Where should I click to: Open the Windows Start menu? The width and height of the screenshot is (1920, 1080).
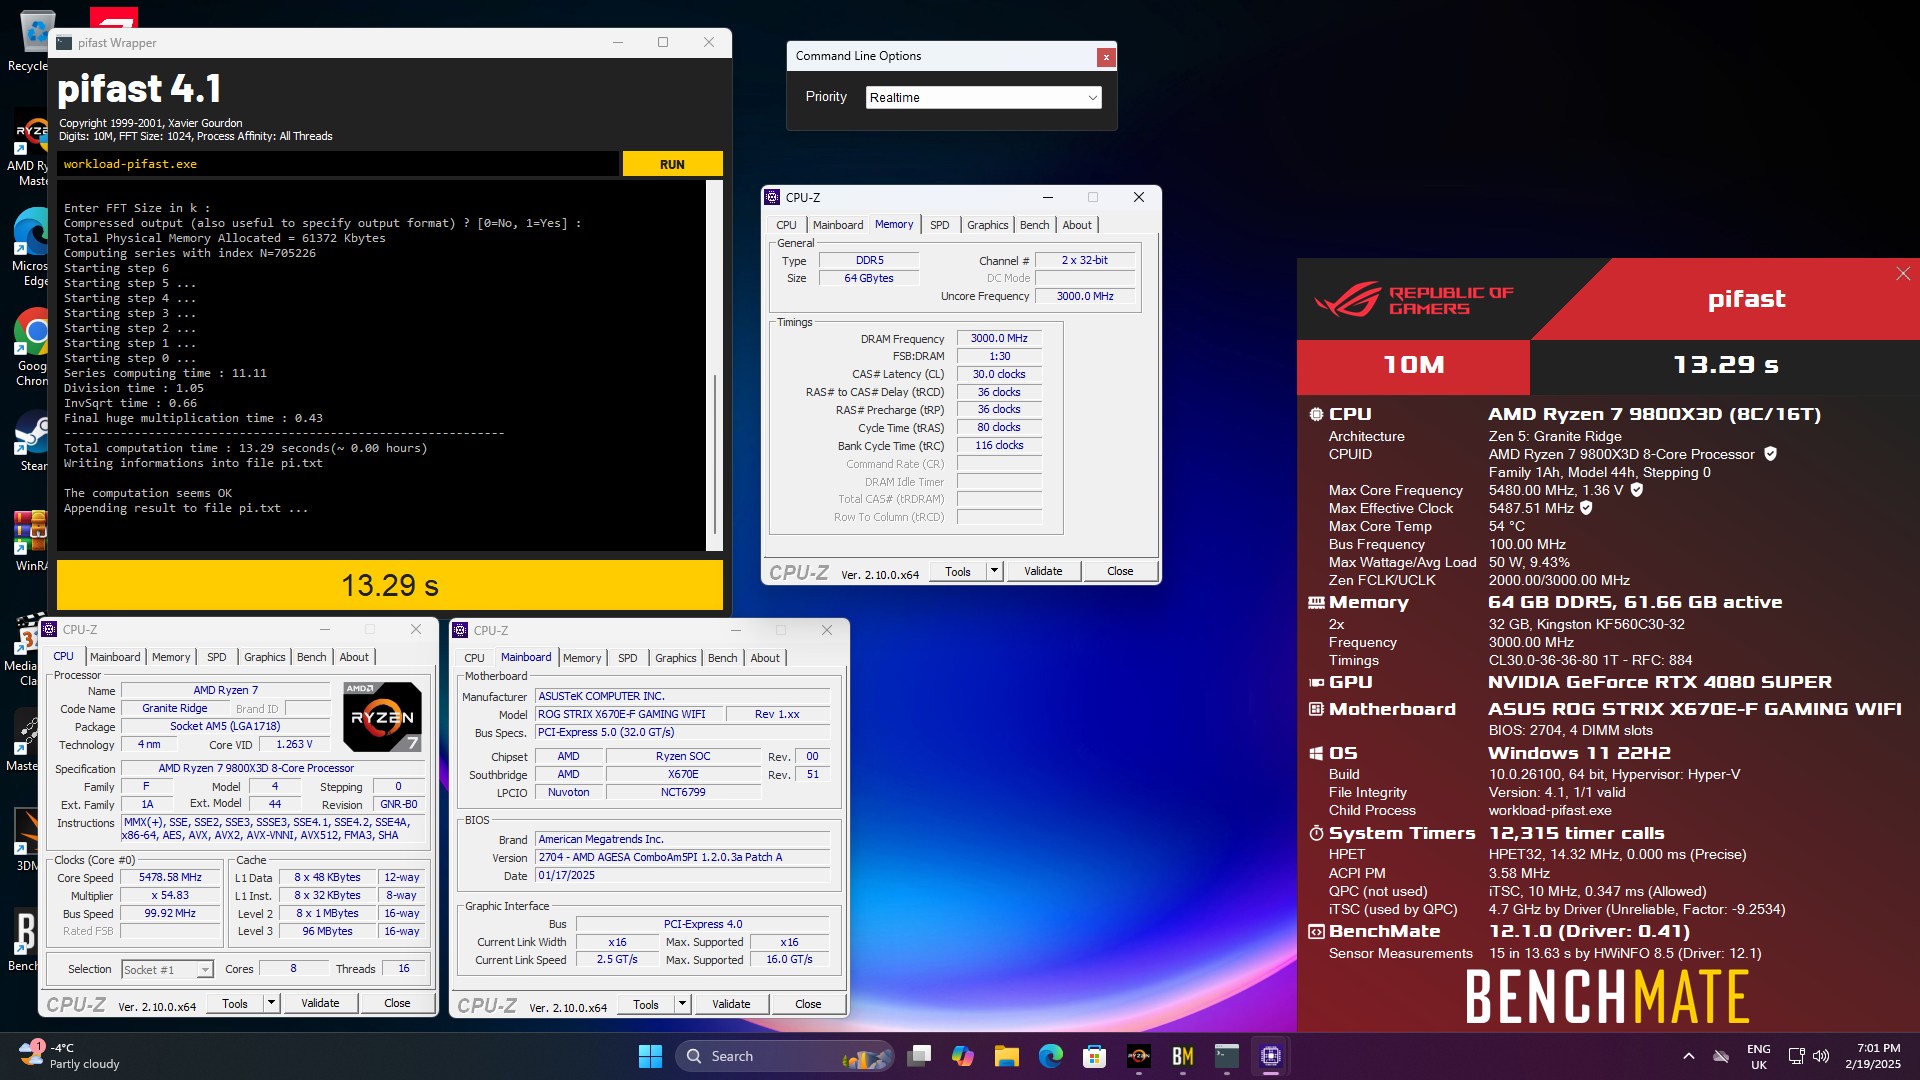coord(650,1056)
